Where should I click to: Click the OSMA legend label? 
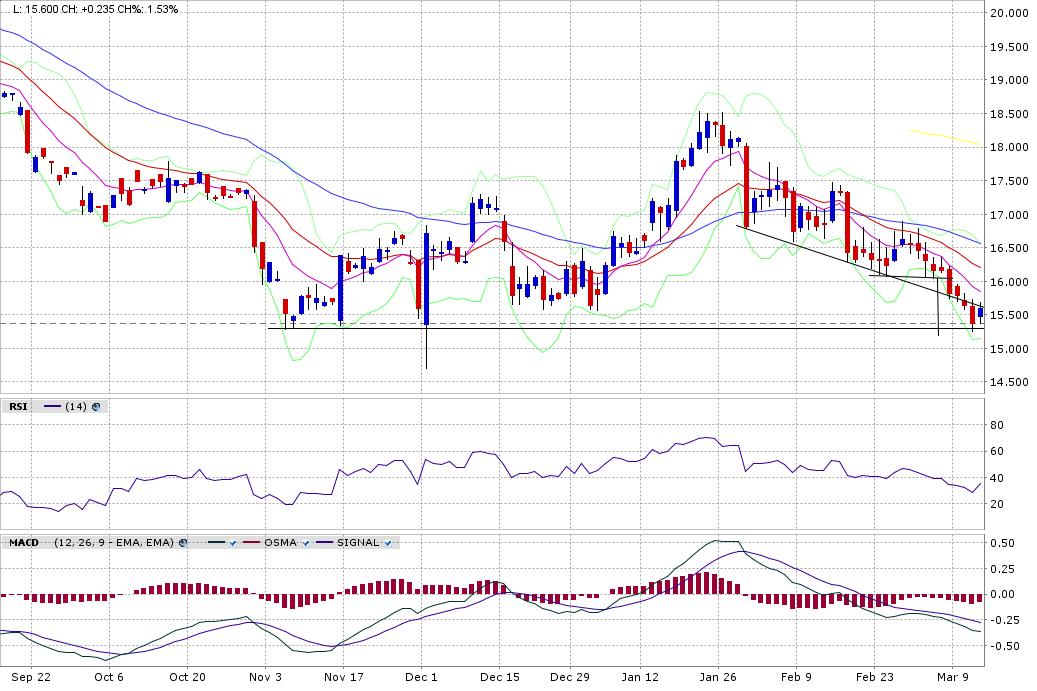click(280, 543)
